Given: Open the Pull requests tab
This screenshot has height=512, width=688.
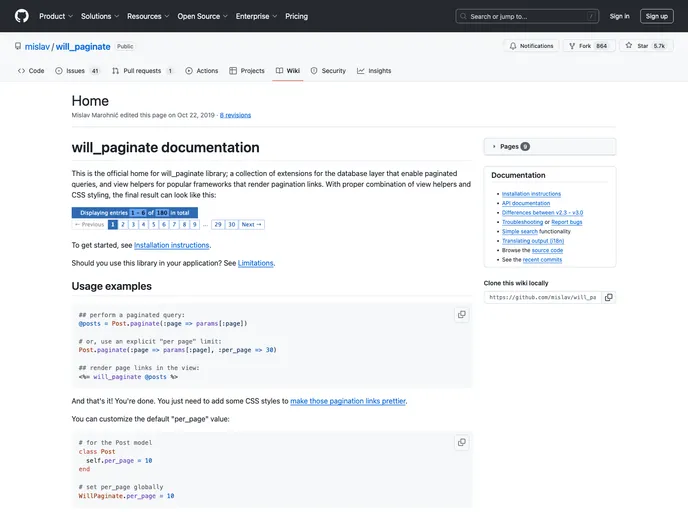Looking at the screenshot, I should click(x=143, y=71).
